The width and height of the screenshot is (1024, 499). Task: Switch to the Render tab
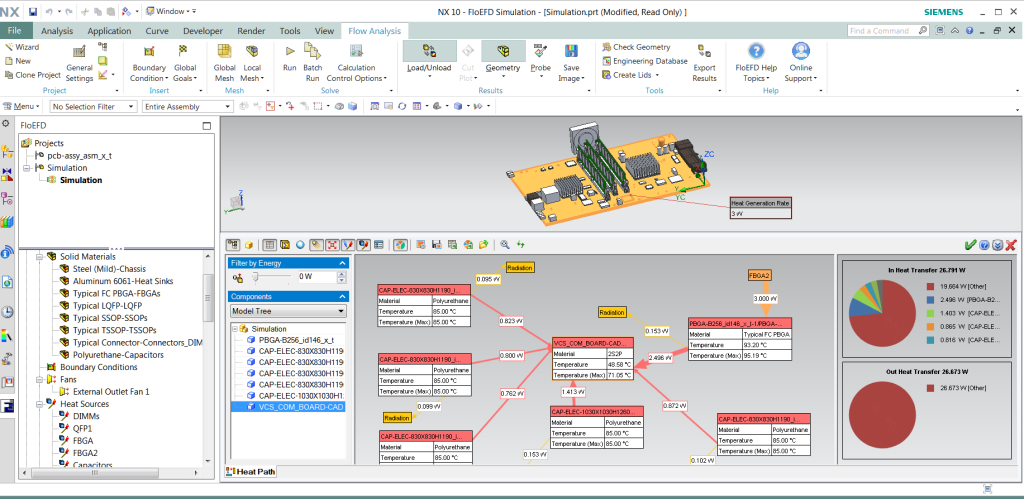point(251,31)
